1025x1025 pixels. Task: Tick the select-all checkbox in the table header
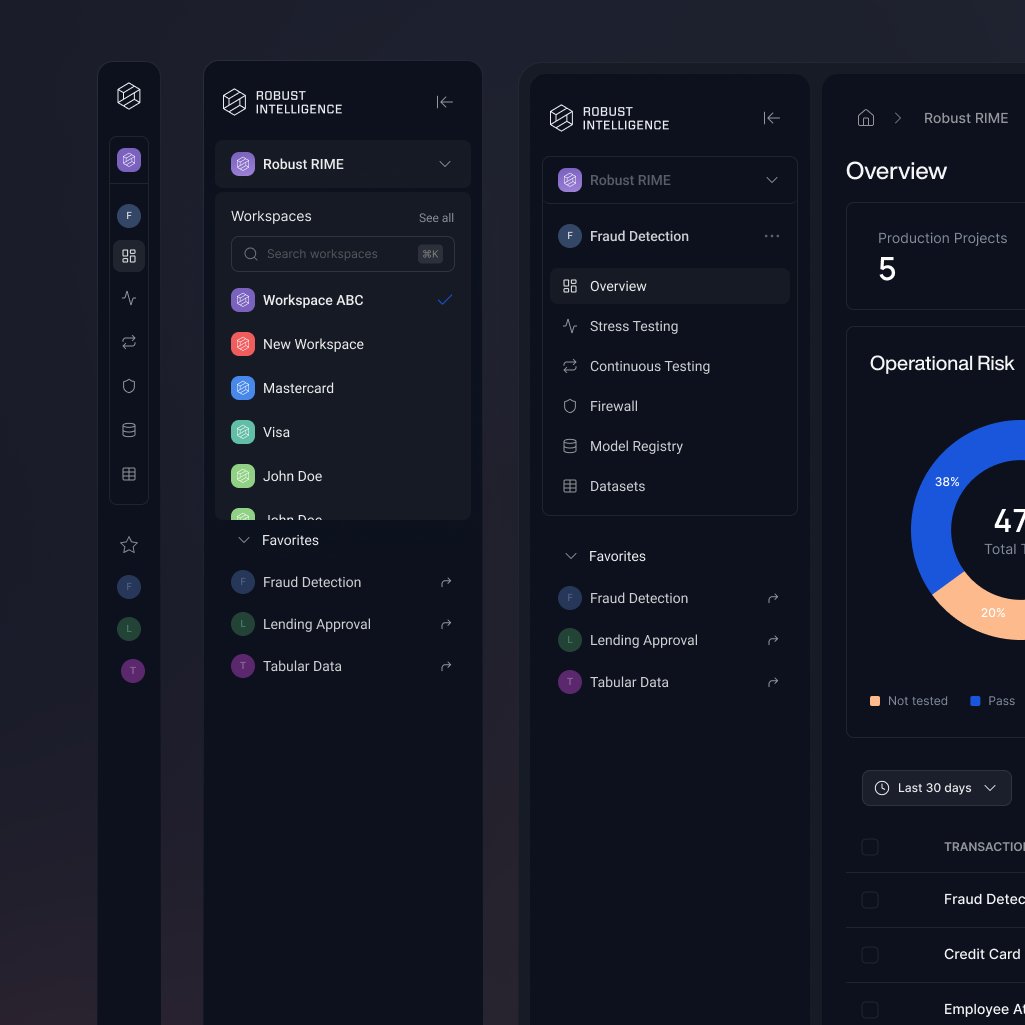[869, 847]
